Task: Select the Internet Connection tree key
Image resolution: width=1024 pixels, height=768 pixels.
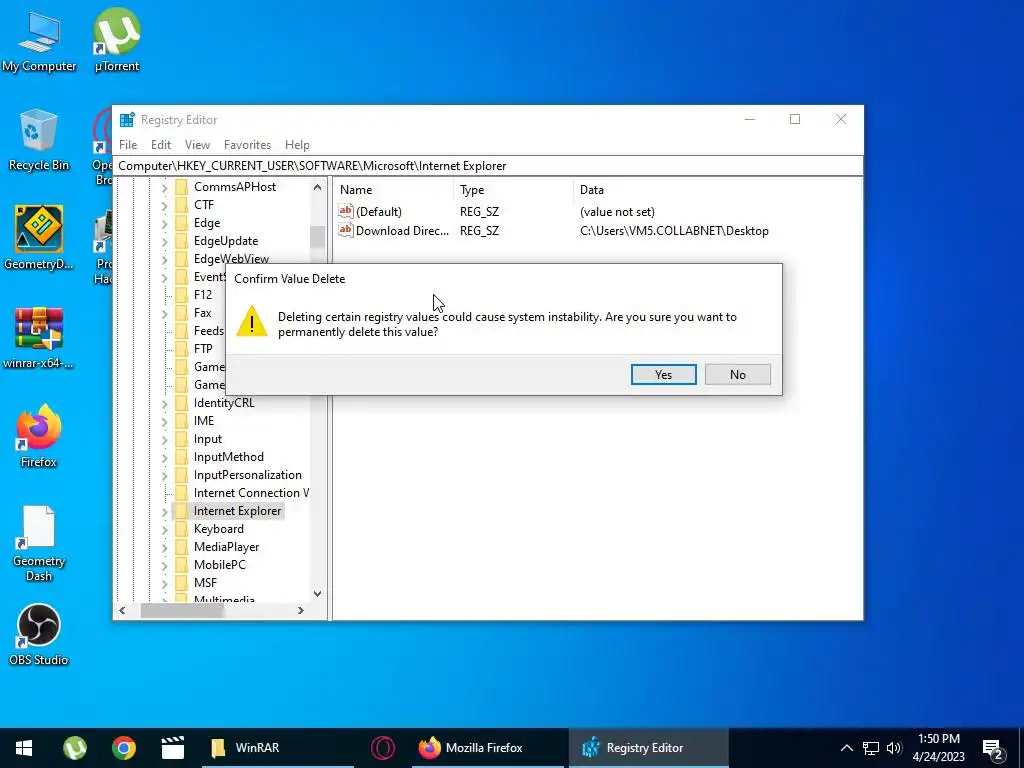Action: point(251,493)
